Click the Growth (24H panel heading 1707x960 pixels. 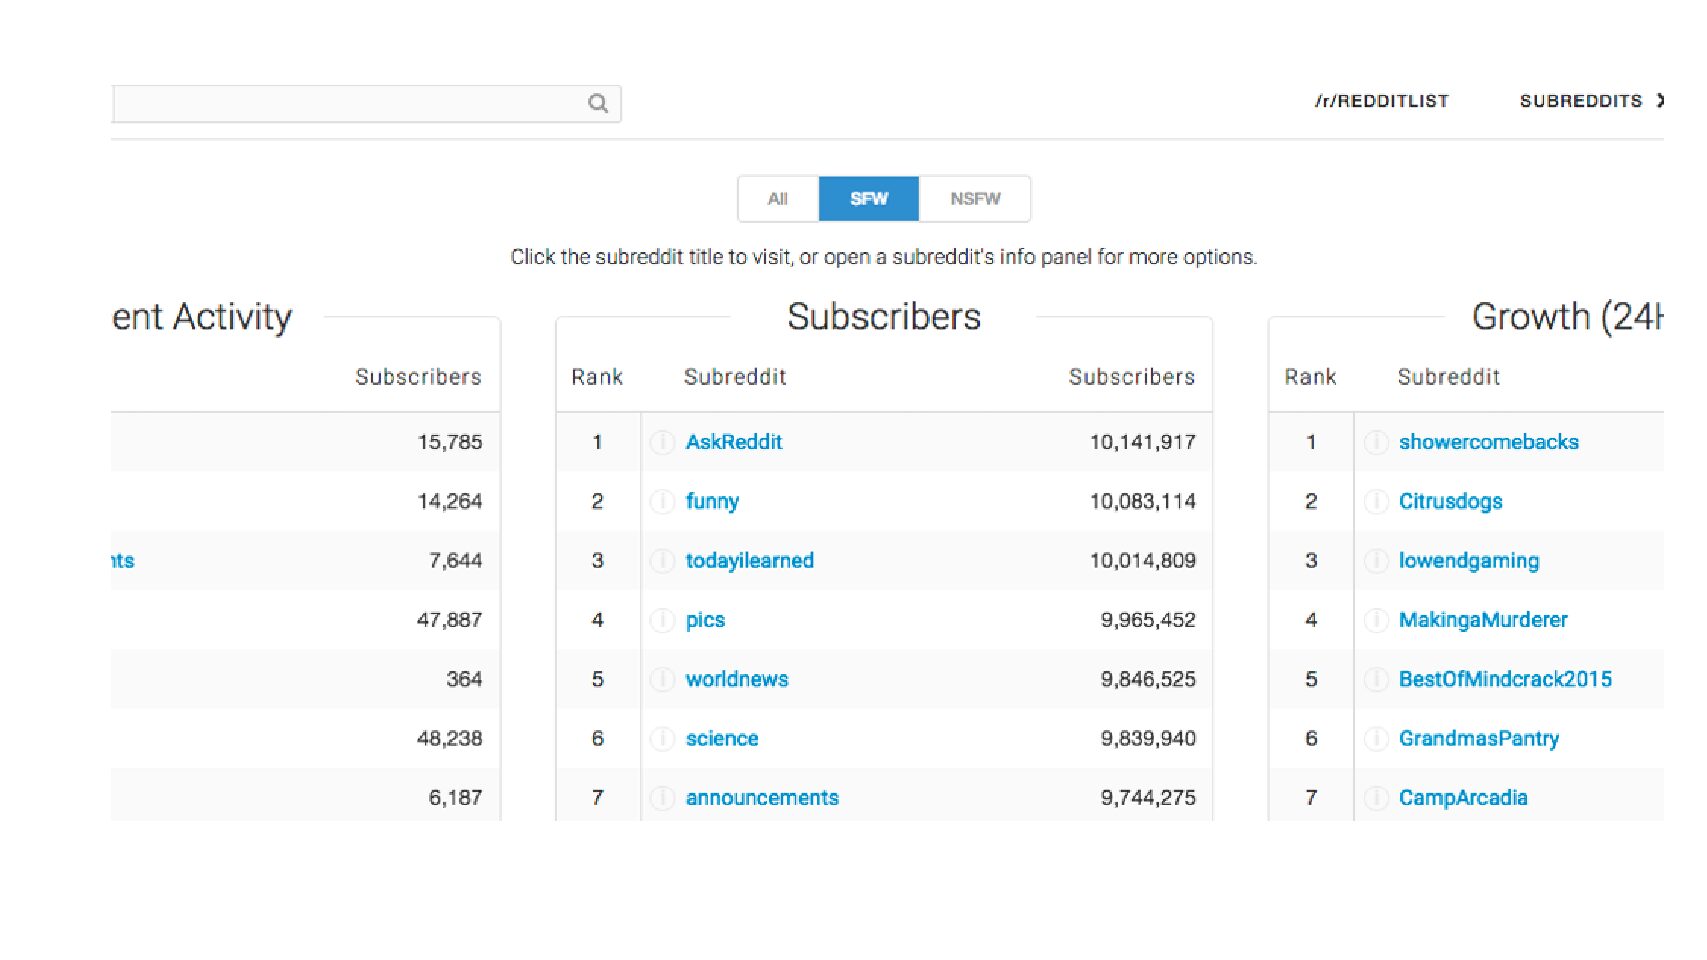1567,317
